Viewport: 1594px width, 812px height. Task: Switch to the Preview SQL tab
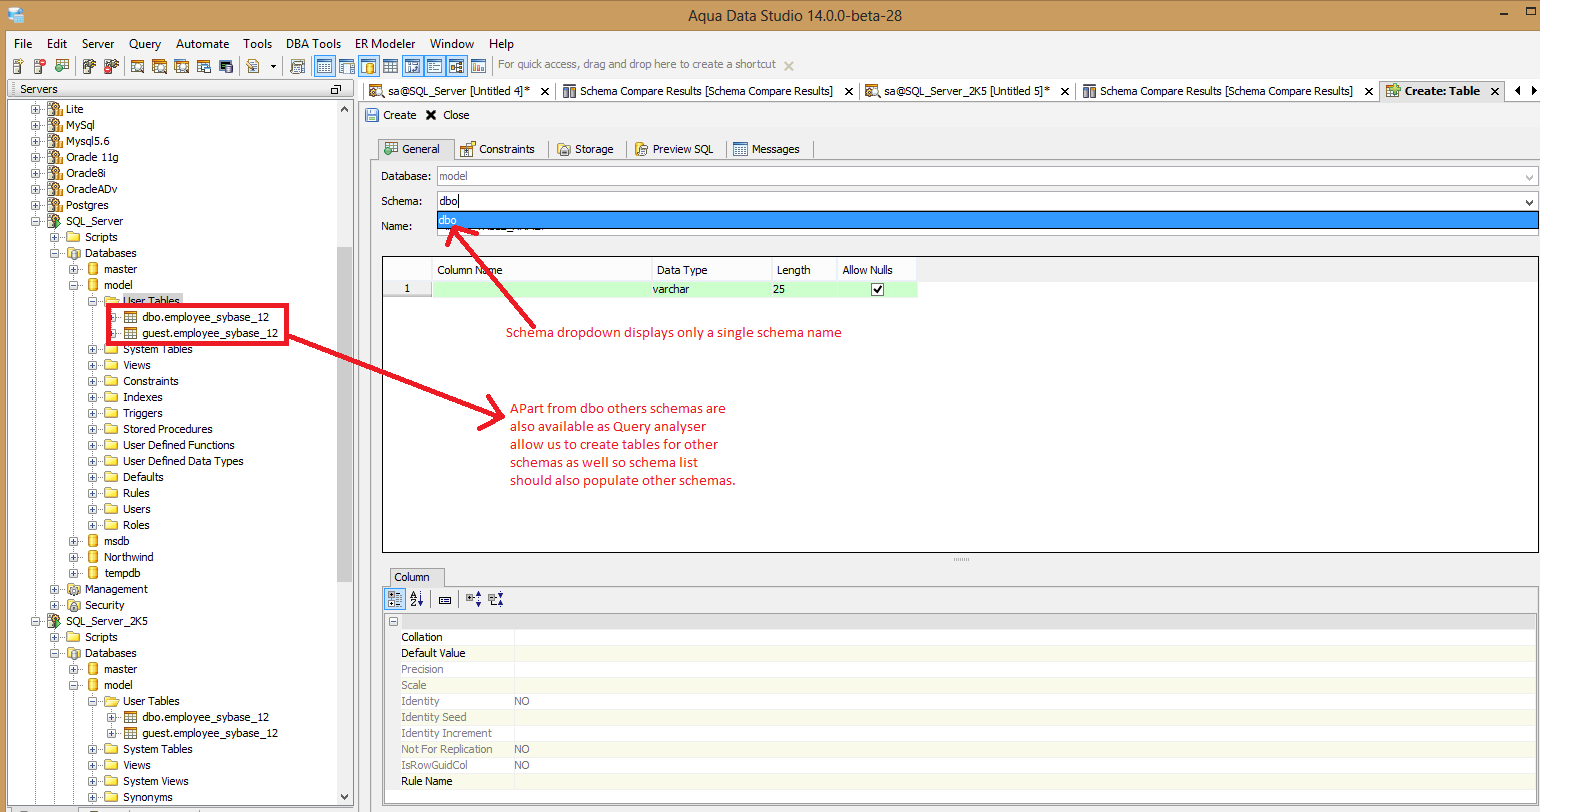(x=674, y=149)
